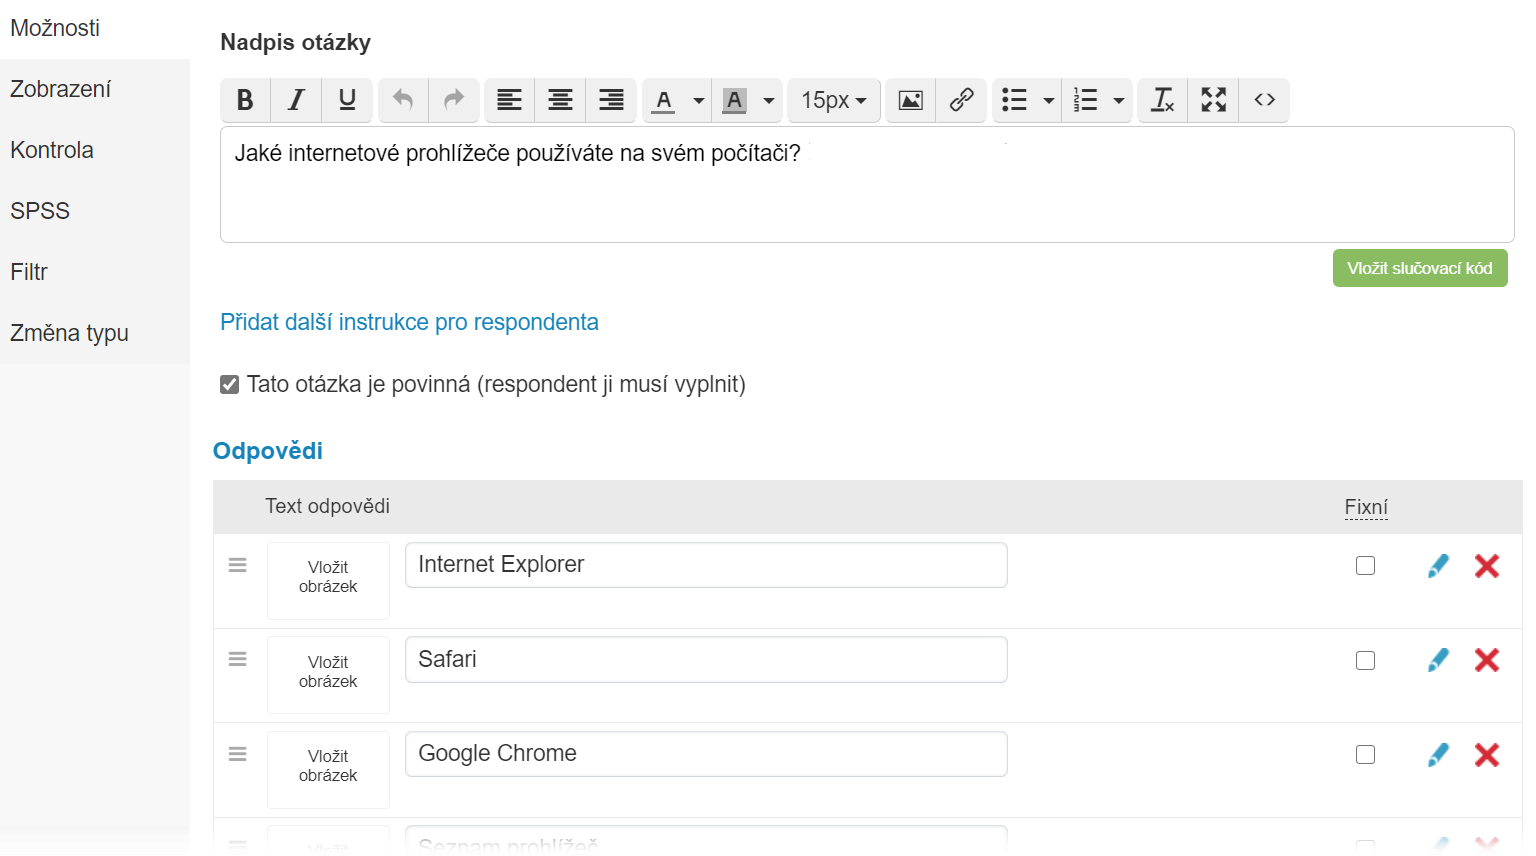Click the Vložit slučovací kód button
The width and height of the screenshot is (1536, 856).
1420,268
